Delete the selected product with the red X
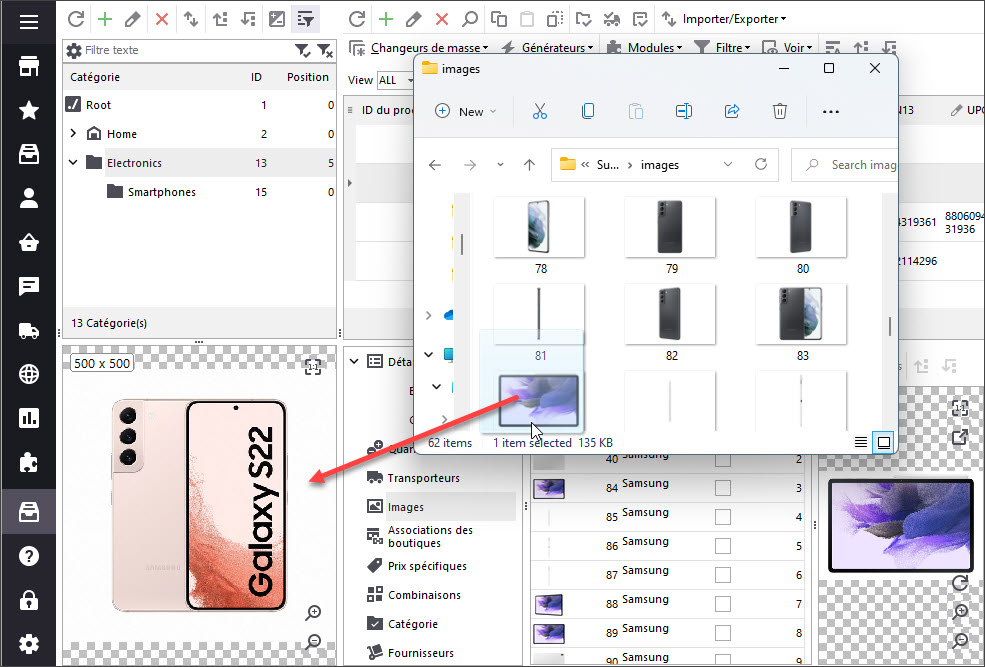Image resolution: width=985 pixels, height=667 pixels. [x=442, y=19]
